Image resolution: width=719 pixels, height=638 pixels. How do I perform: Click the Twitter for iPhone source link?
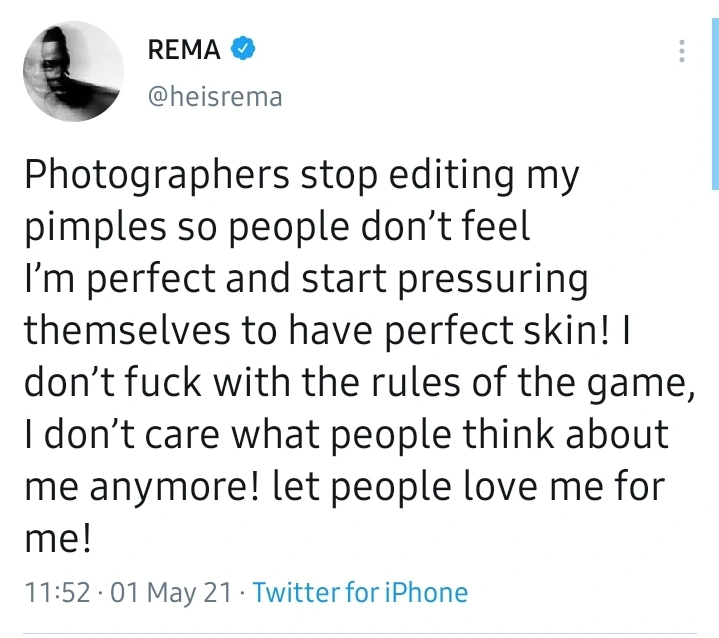point(360,592)
